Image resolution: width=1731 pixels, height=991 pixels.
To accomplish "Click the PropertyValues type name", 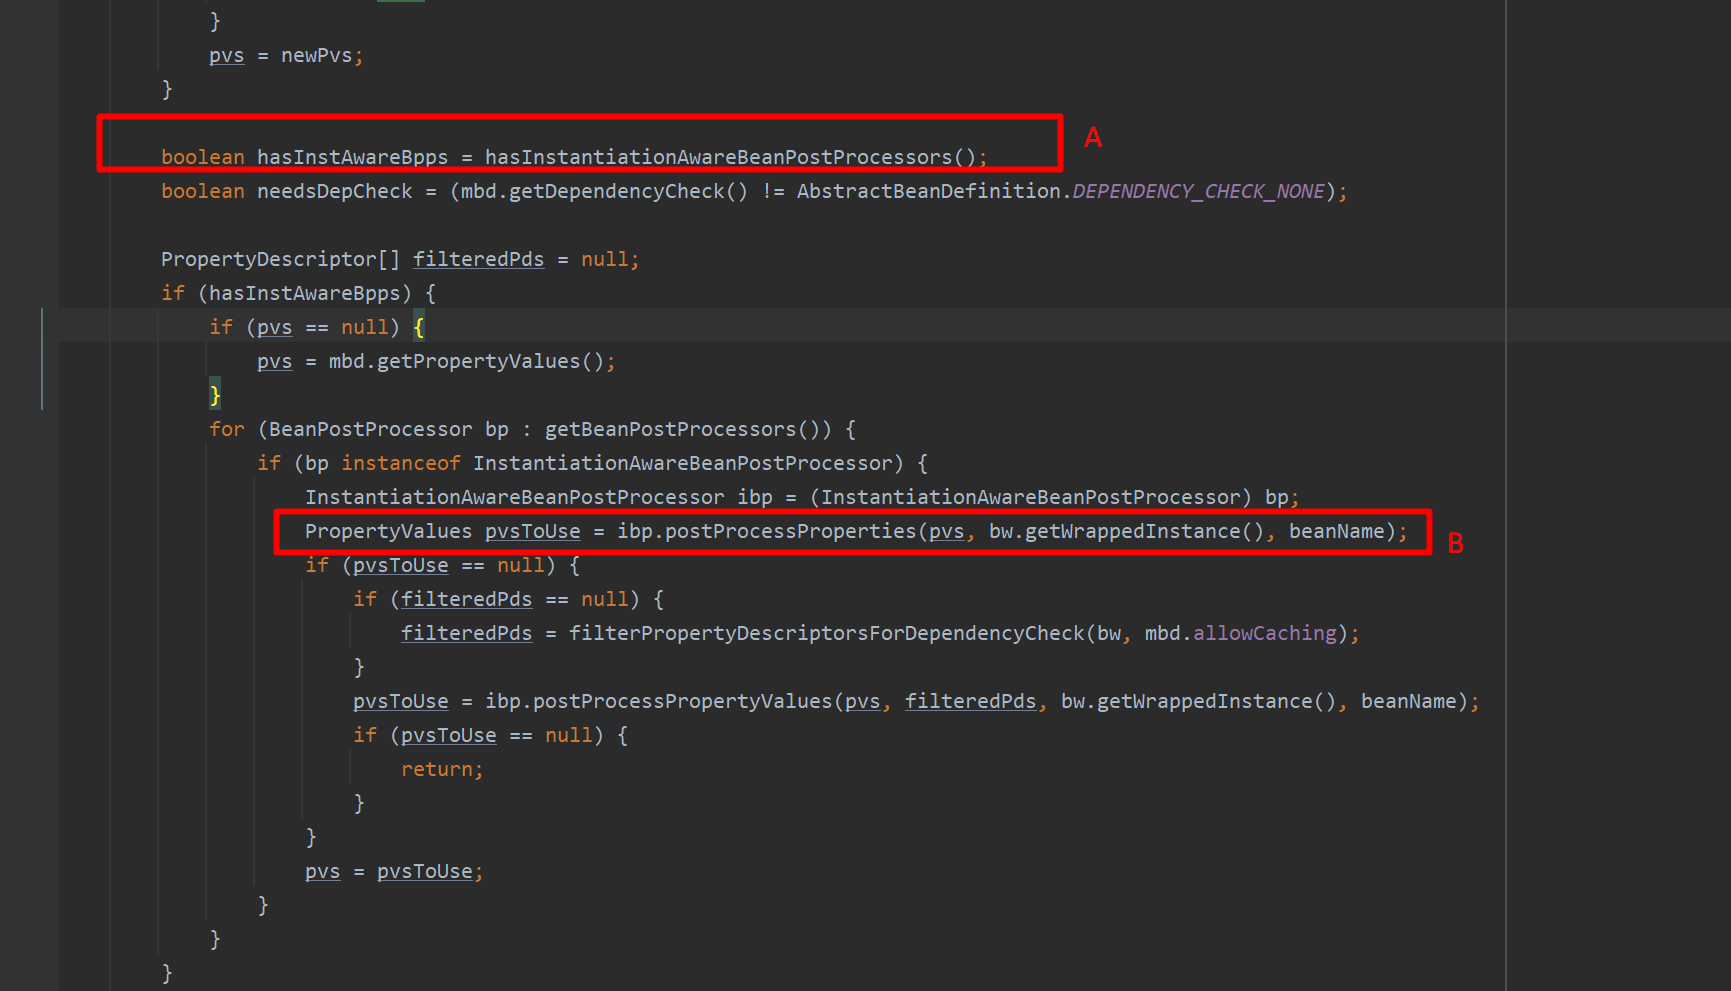I will (x=389, y=531).
